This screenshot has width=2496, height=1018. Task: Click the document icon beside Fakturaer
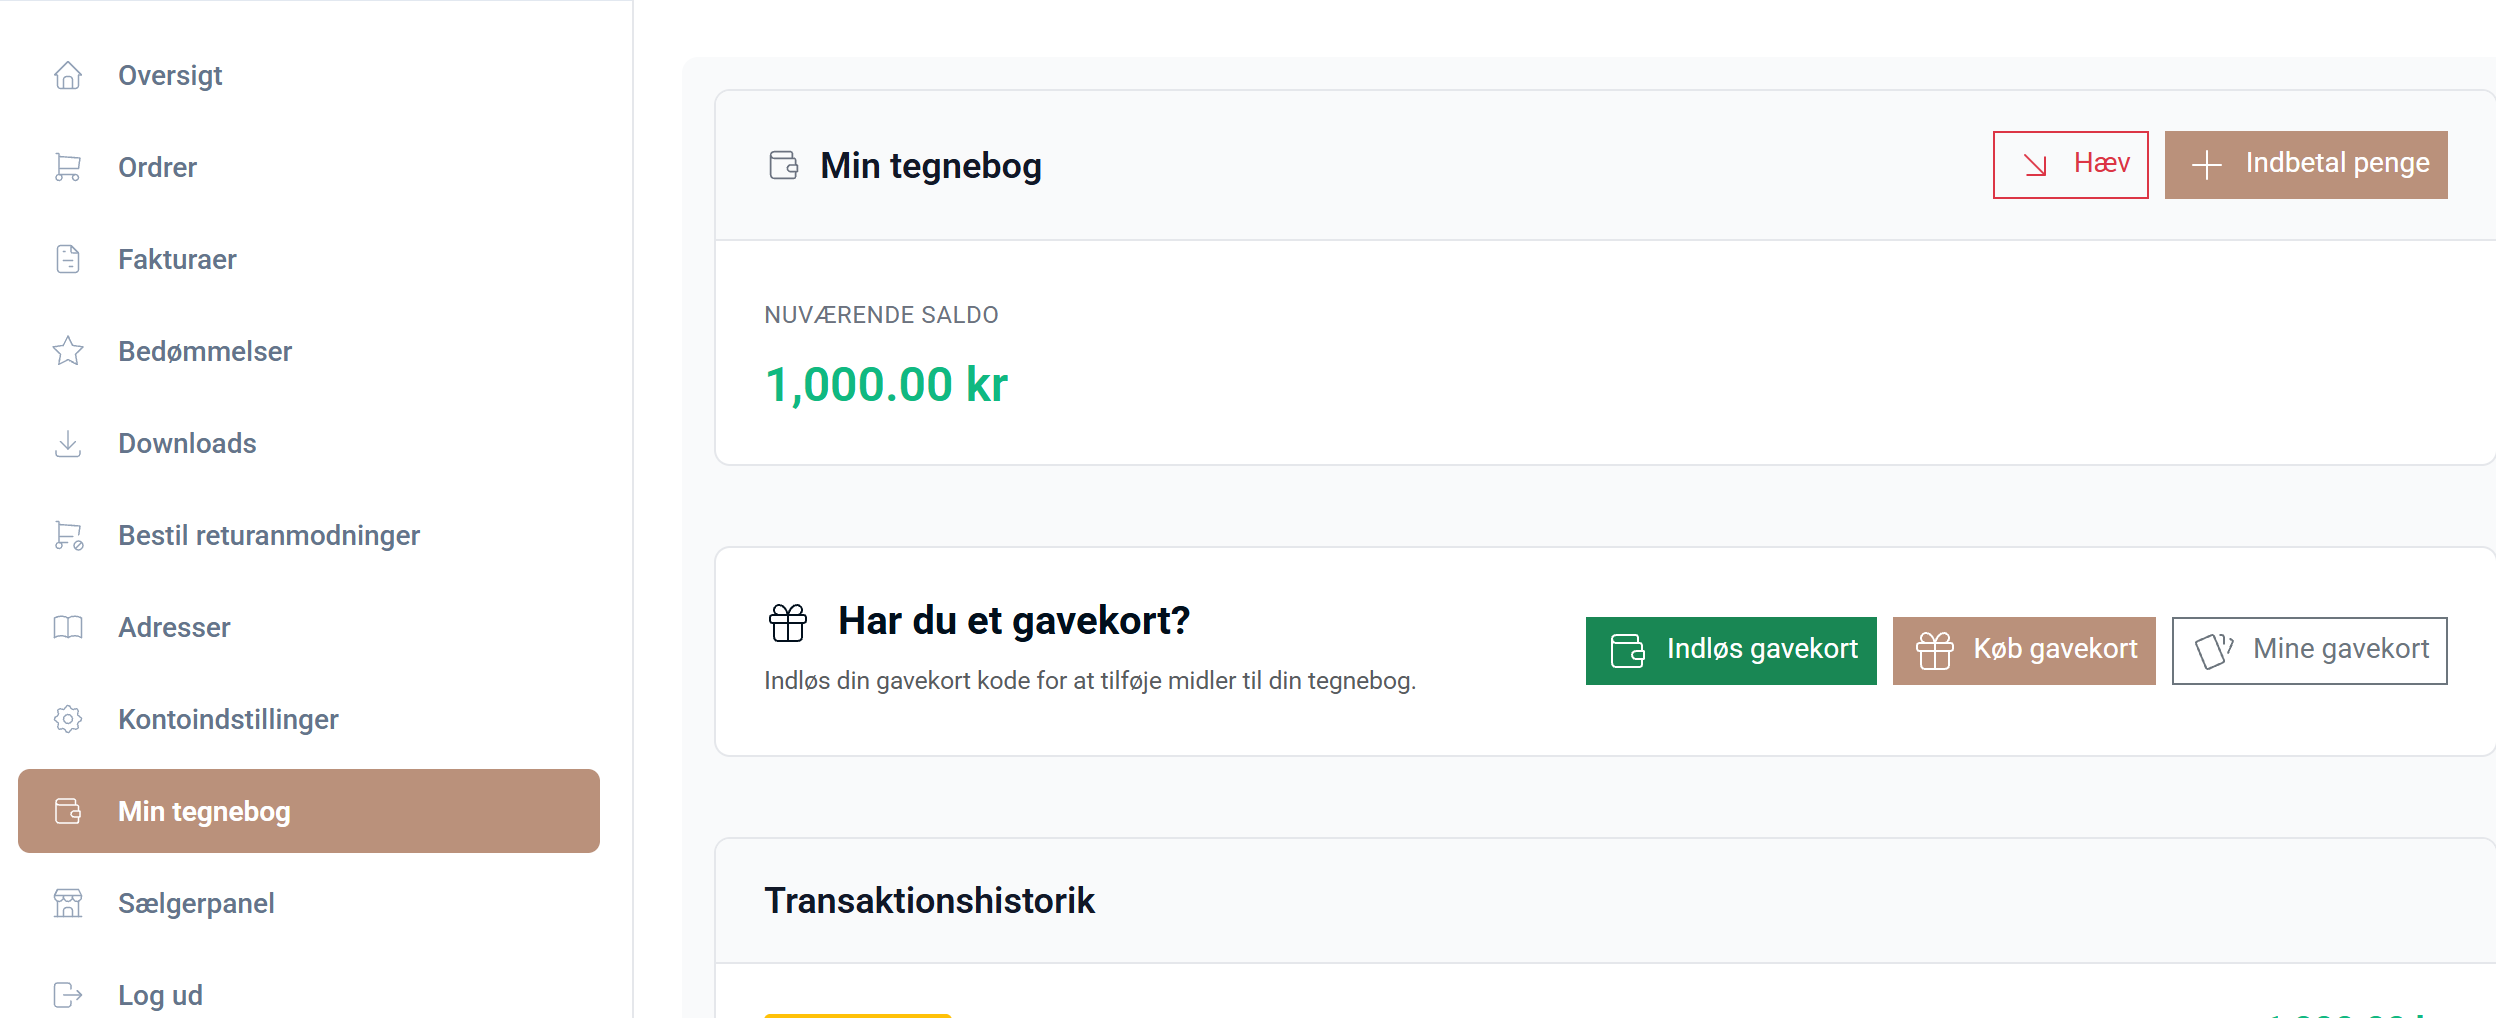(68, 259)
